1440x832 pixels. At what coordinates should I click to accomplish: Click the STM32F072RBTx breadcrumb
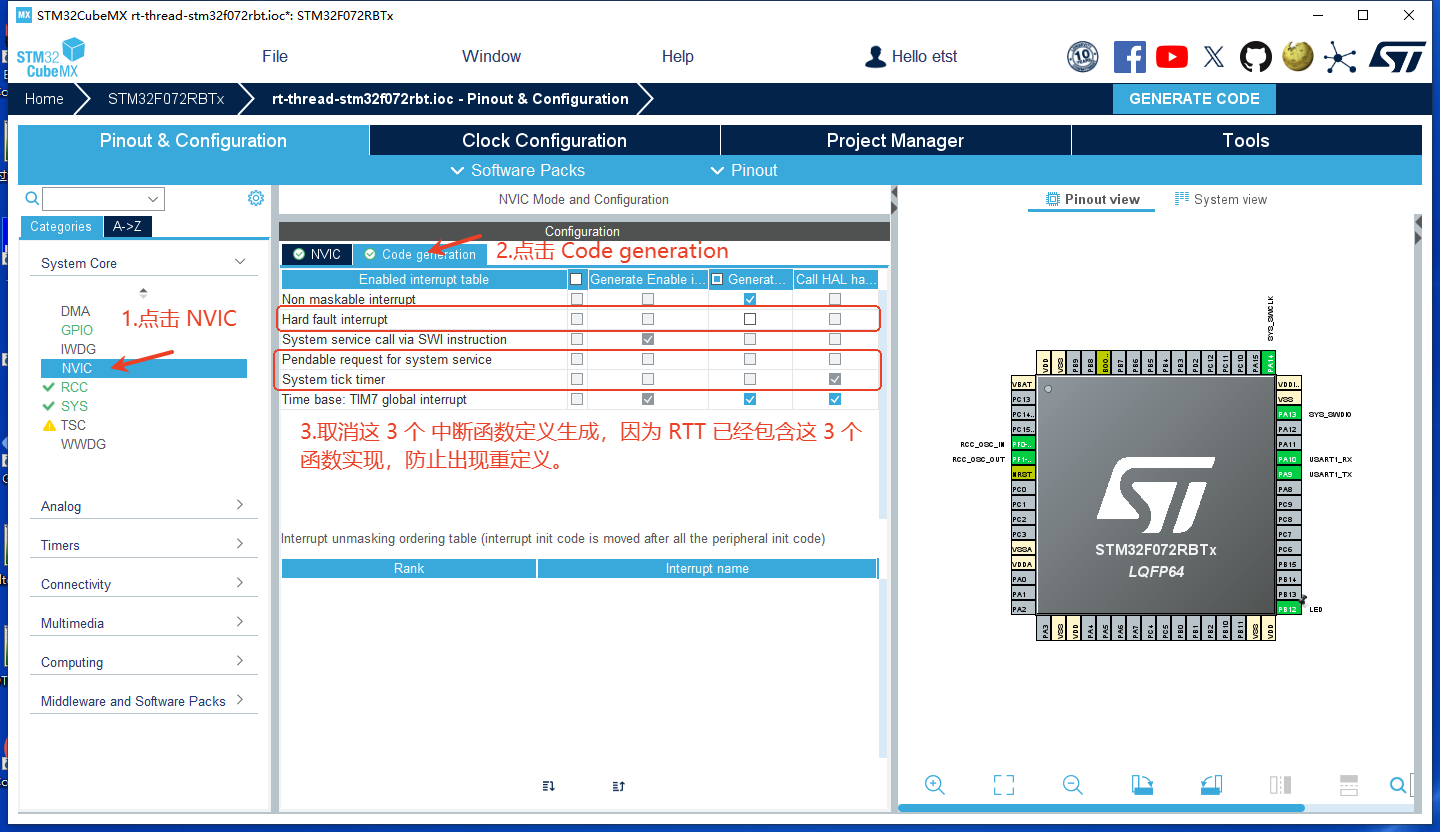click(166, 99)
